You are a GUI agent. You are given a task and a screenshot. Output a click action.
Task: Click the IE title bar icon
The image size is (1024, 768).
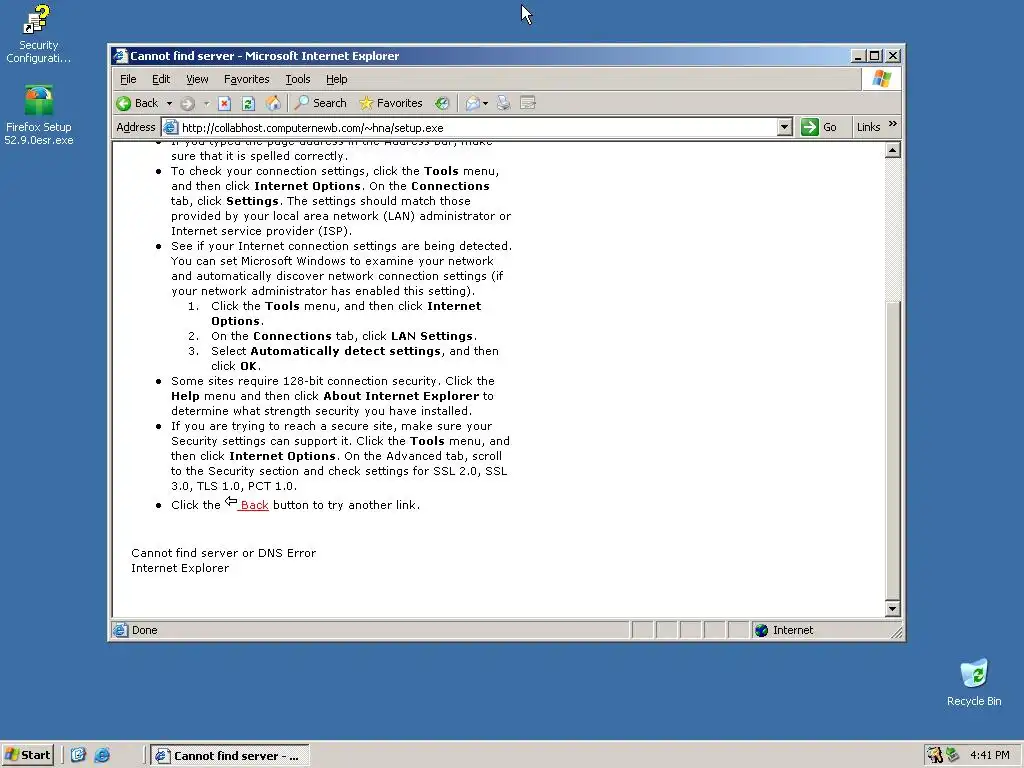(120, 56)
